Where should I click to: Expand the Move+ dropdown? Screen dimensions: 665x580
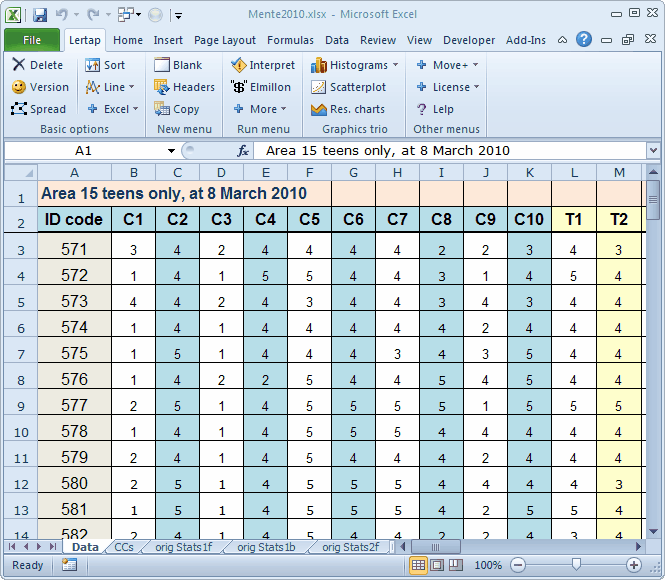click(475, 65)
